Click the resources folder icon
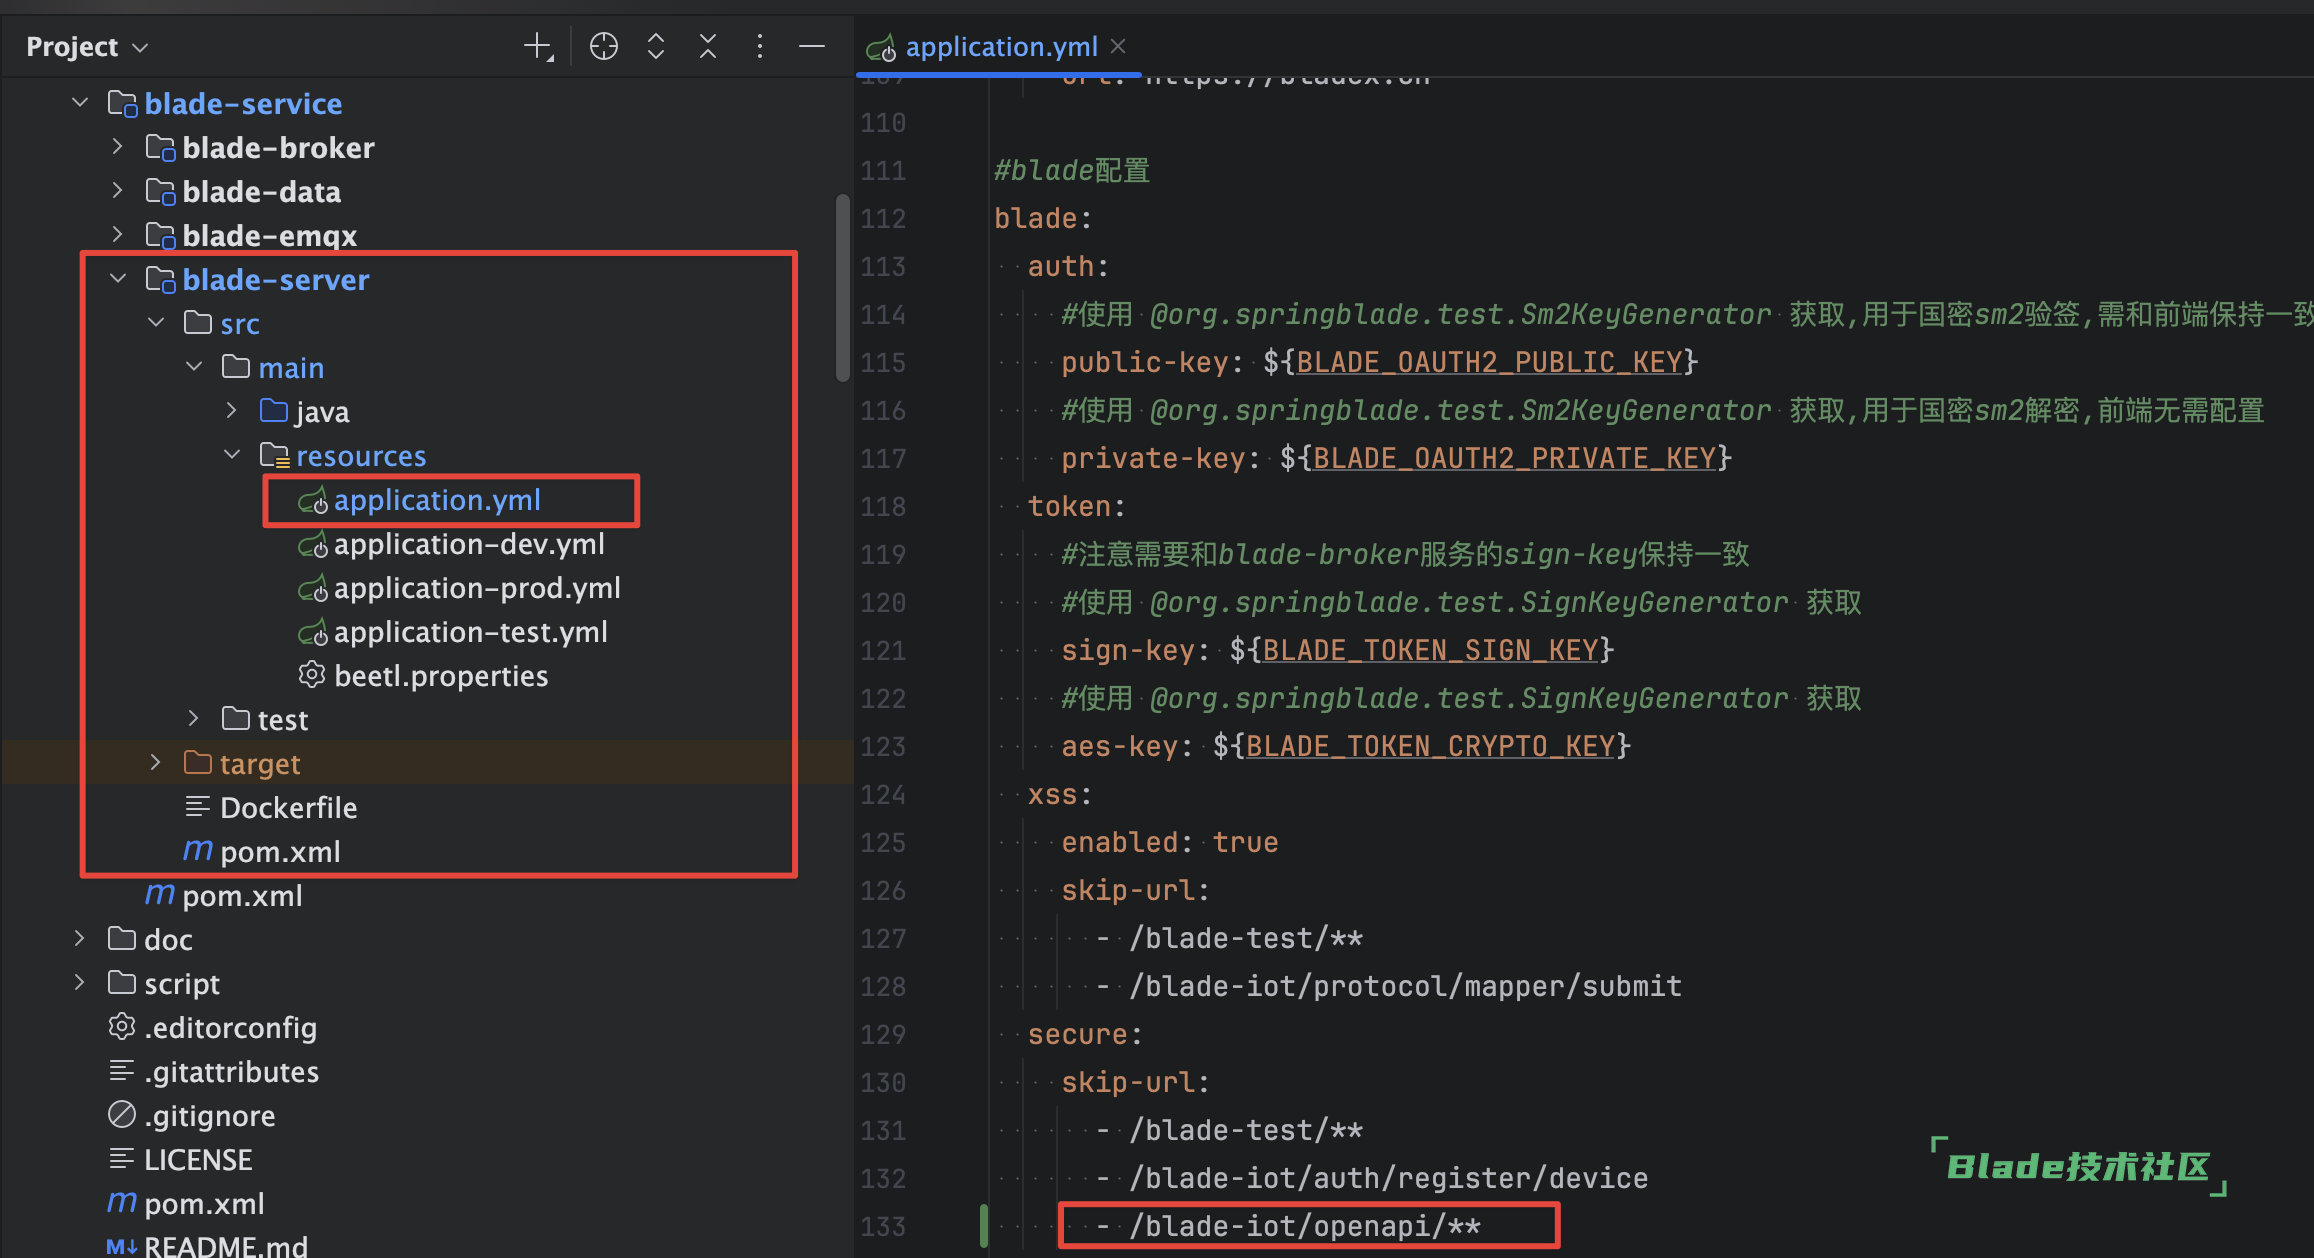 tap(274, 455)
